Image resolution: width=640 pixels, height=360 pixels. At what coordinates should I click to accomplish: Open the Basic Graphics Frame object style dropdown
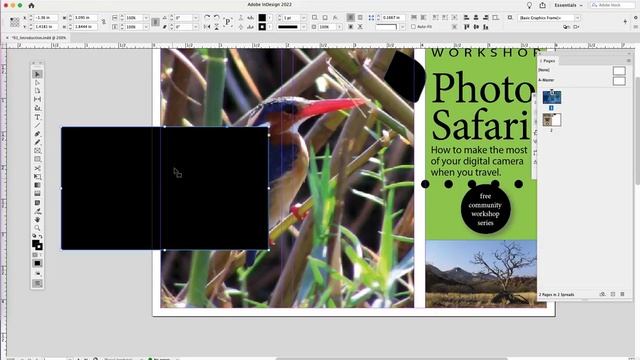click(577, 18)
